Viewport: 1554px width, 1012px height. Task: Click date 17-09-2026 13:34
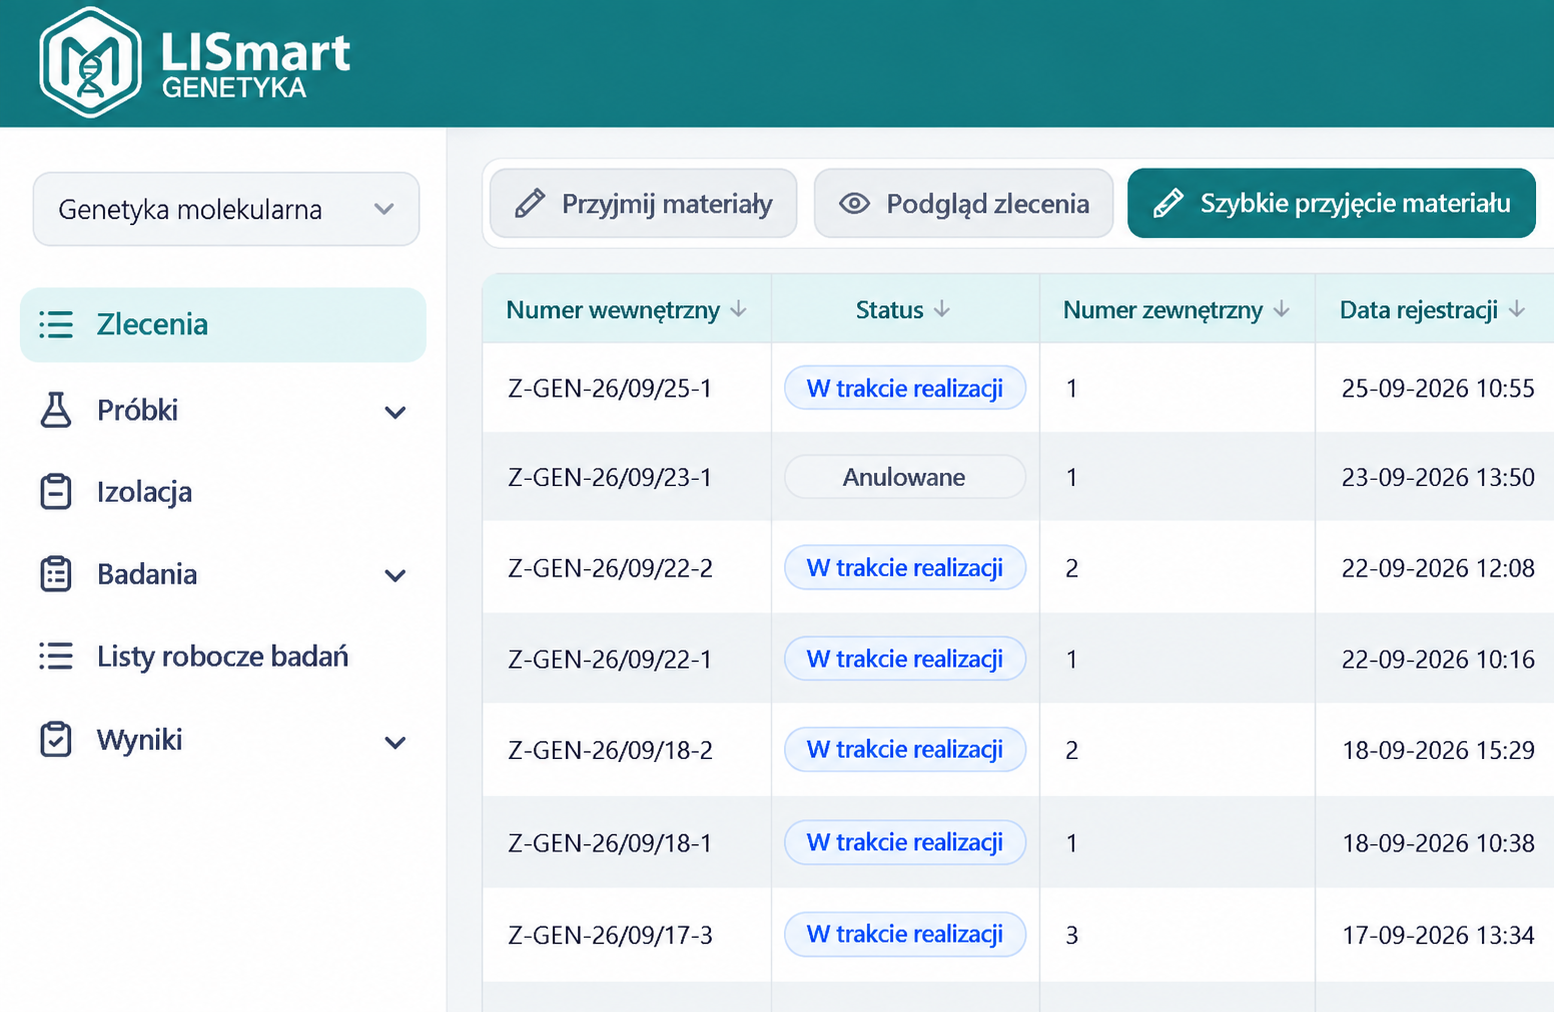pos(1438,935)
